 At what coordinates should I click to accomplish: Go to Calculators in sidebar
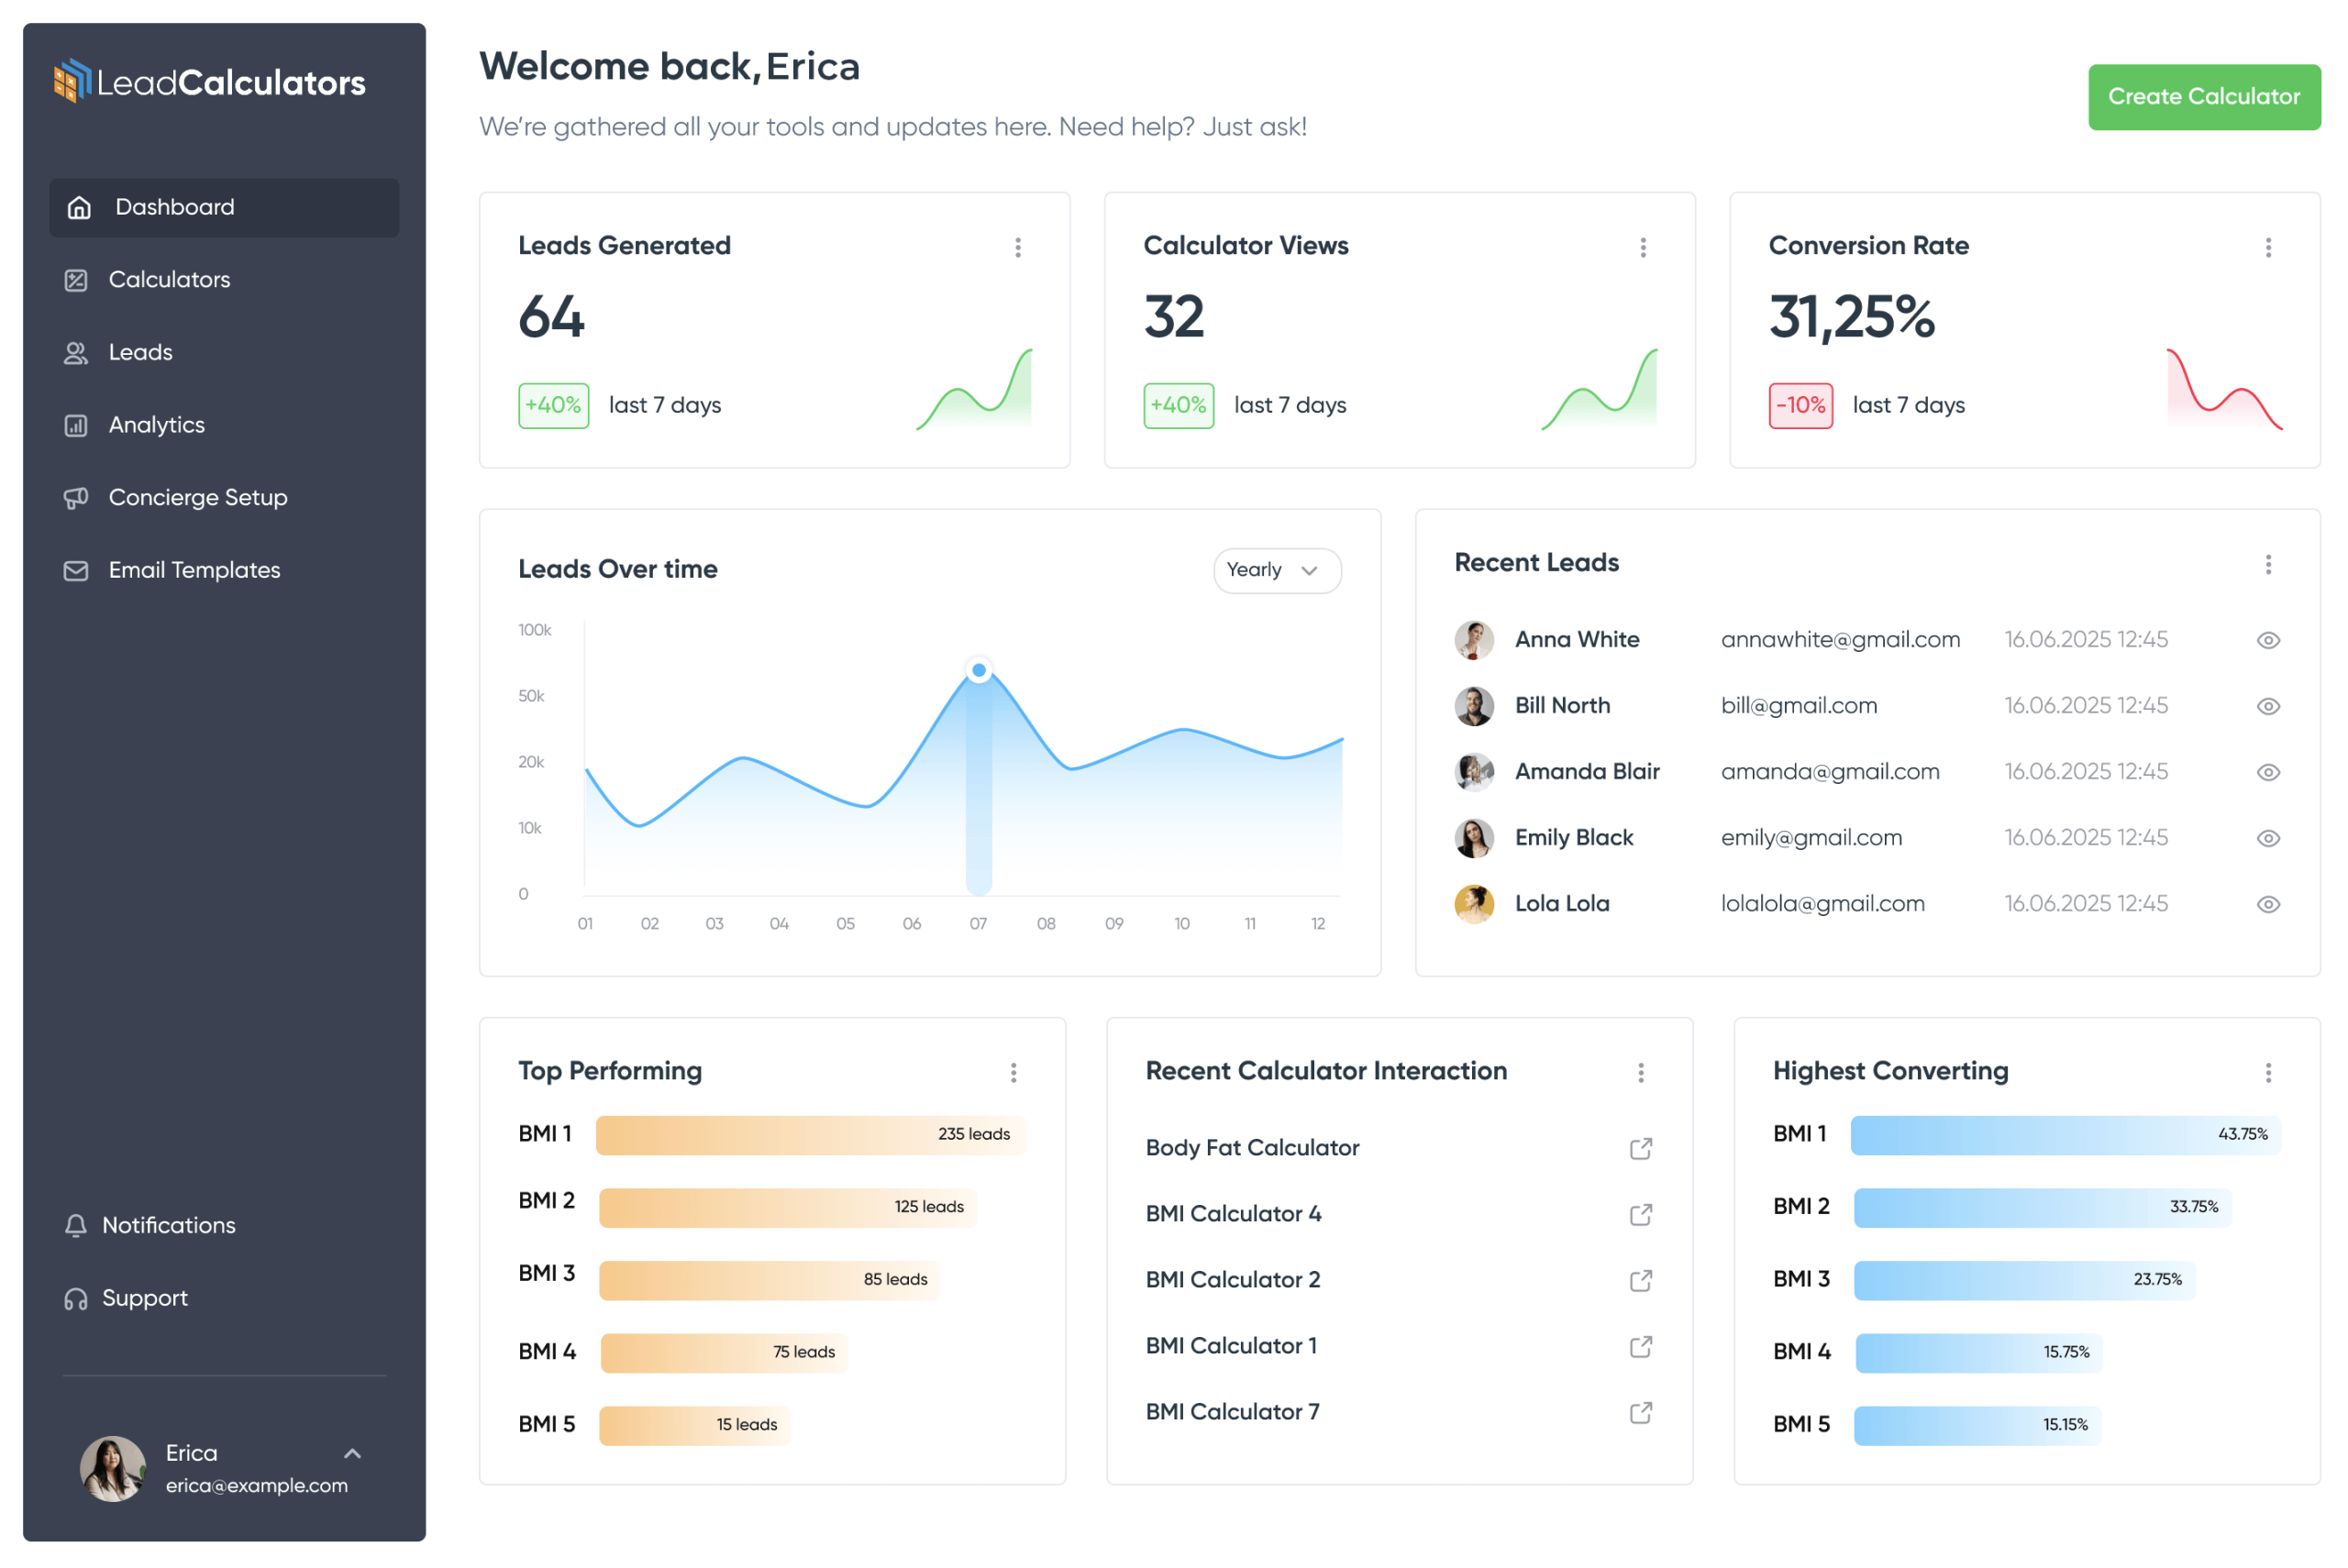(x=169, y=280)
